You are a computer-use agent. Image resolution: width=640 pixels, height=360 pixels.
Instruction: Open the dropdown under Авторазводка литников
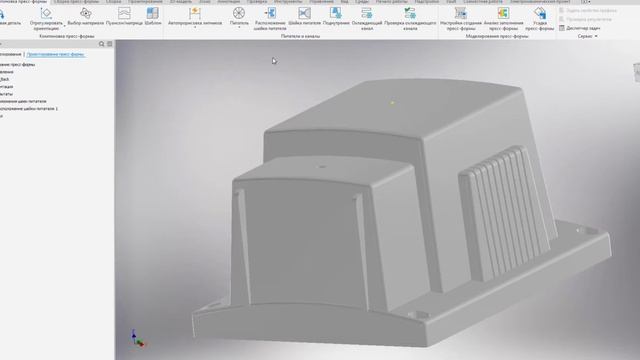tap(195, 27)
